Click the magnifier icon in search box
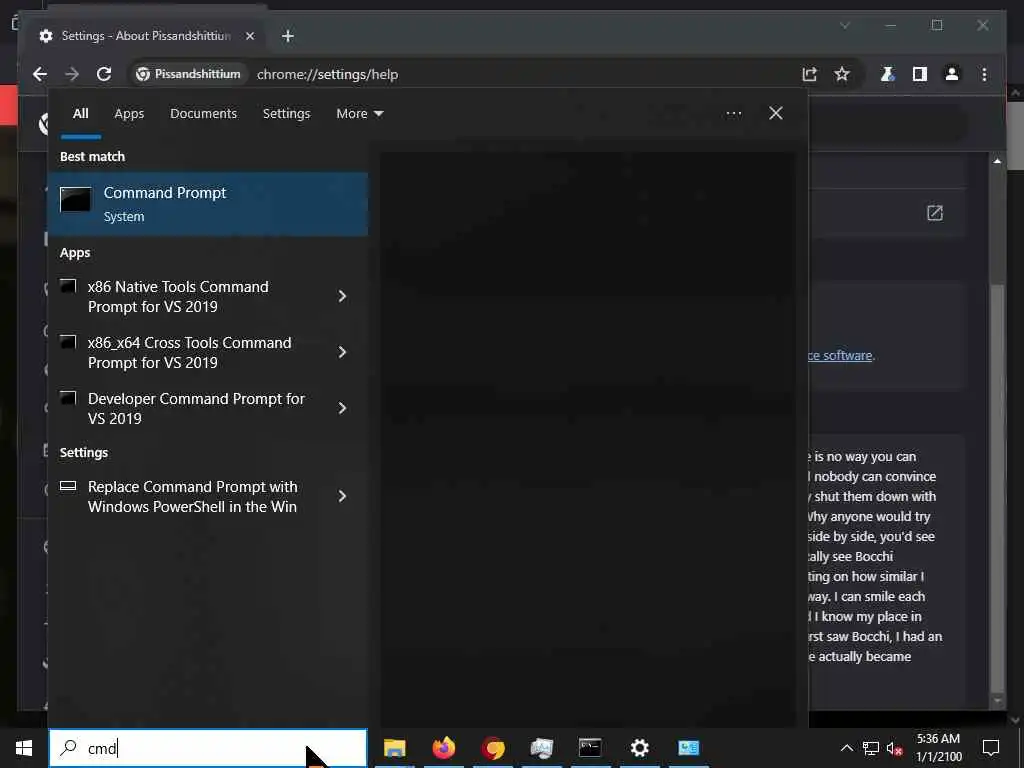 click(x=69, y=748)
